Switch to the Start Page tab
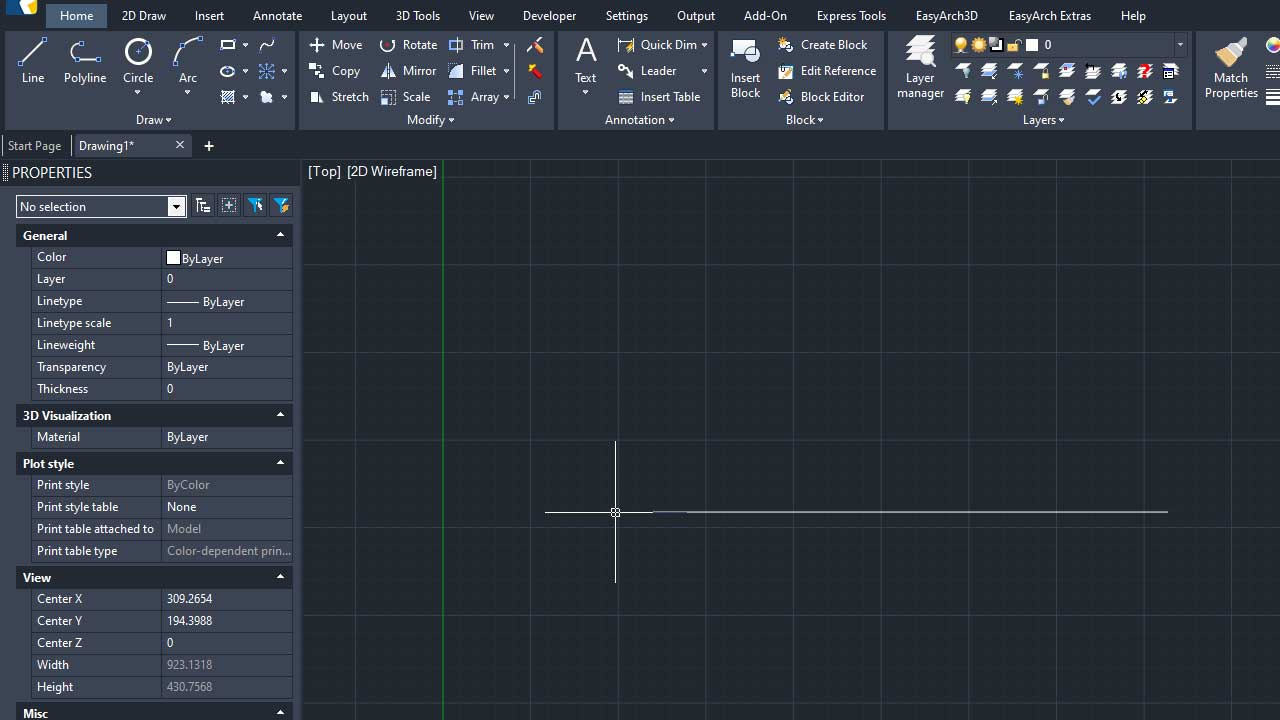Image resolution: width=1280 pixels, height=720 pixels. click(35, 146)
